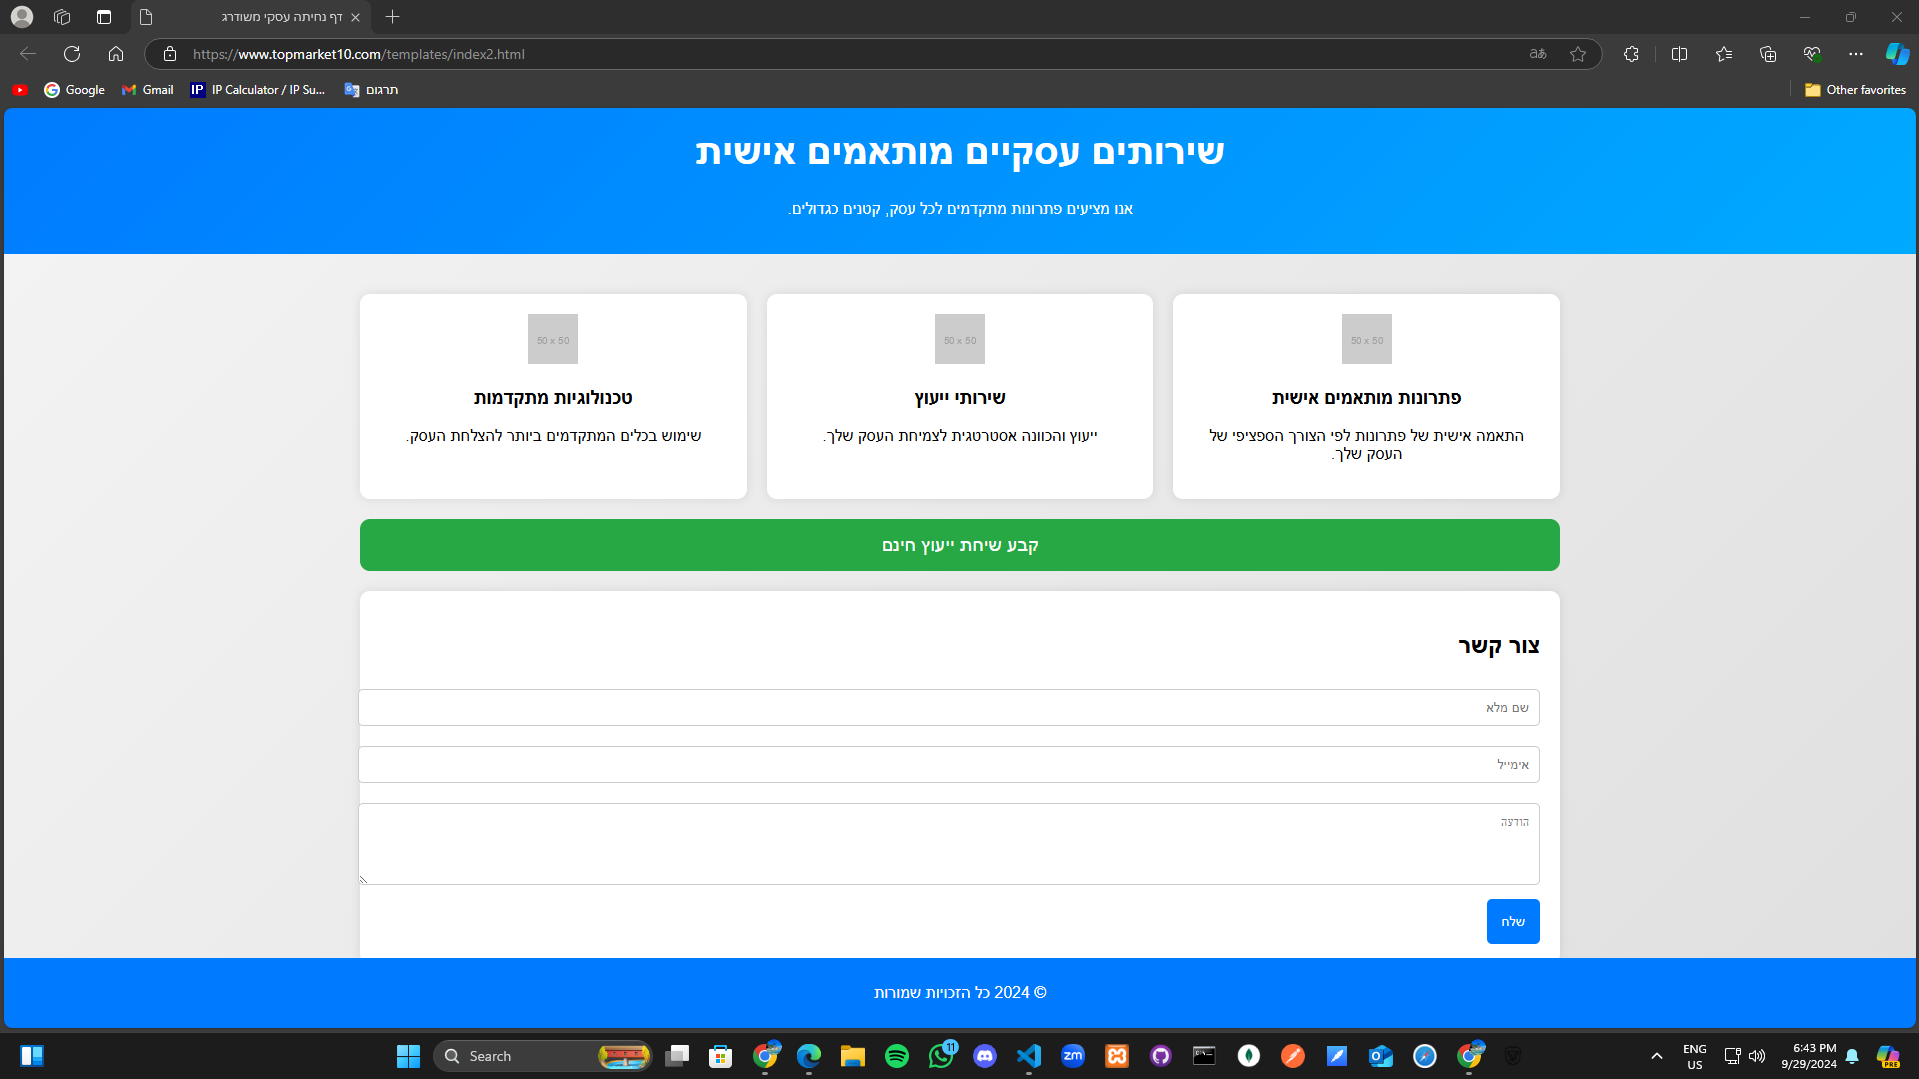Image resolution: width=1919 pixels, height=1079 pixels.
Task: Toggle split screen icon in toolbar
Action: tap(1679, 54)
